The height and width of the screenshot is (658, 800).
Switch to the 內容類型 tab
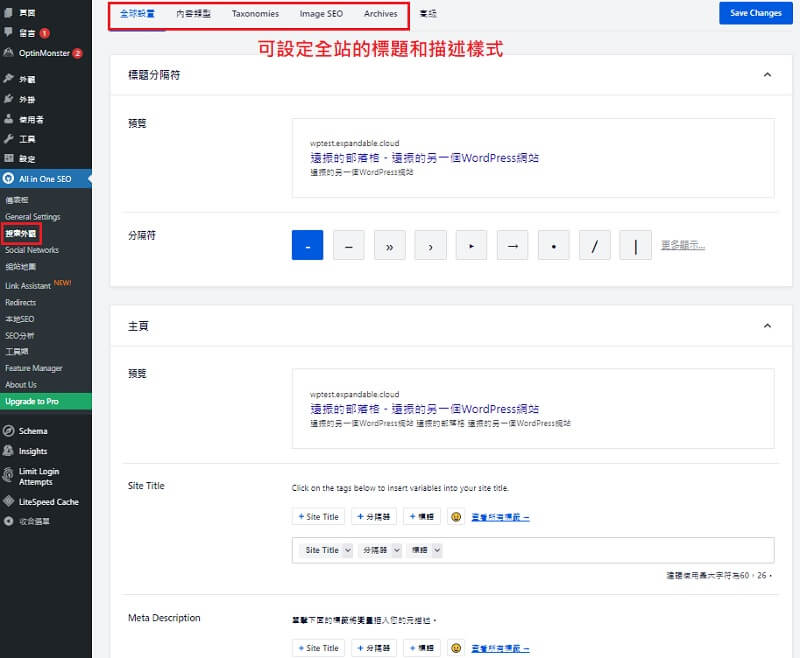(193, 14)
